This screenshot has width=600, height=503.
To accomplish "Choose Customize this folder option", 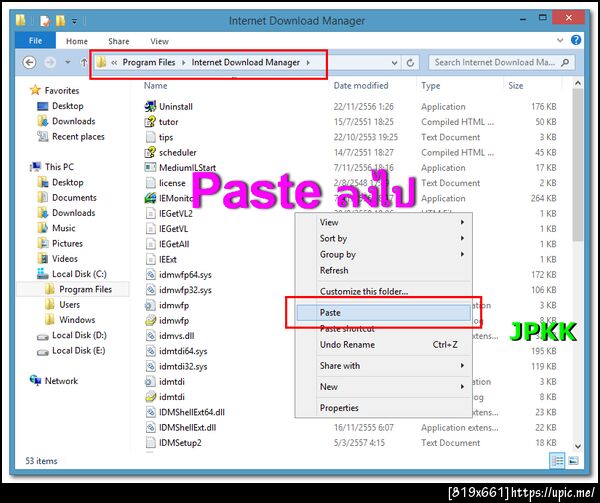I will point(383,291).
